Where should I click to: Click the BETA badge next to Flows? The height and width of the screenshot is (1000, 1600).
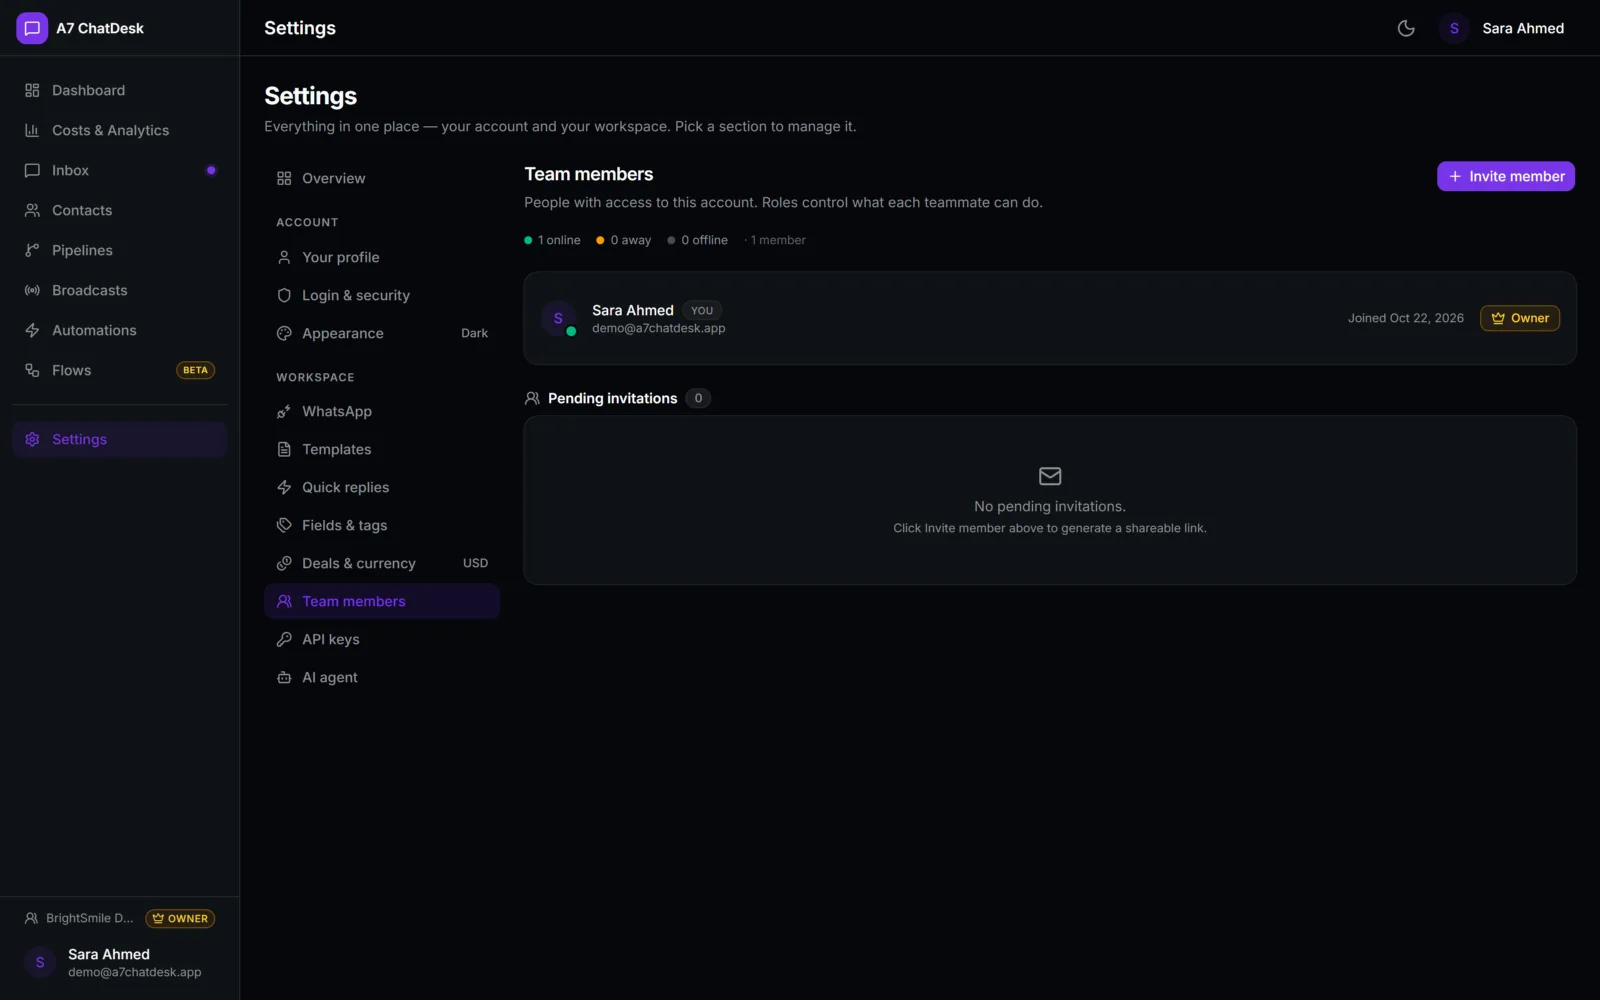click(195, 370)
